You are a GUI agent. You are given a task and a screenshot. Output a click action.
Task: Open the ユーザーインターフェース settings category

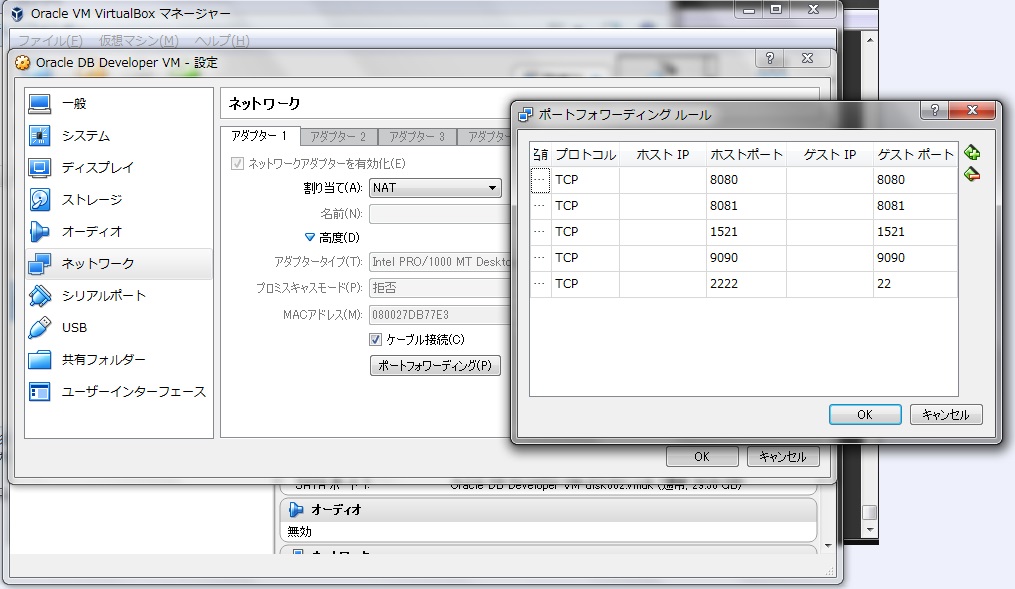point(119,392)
